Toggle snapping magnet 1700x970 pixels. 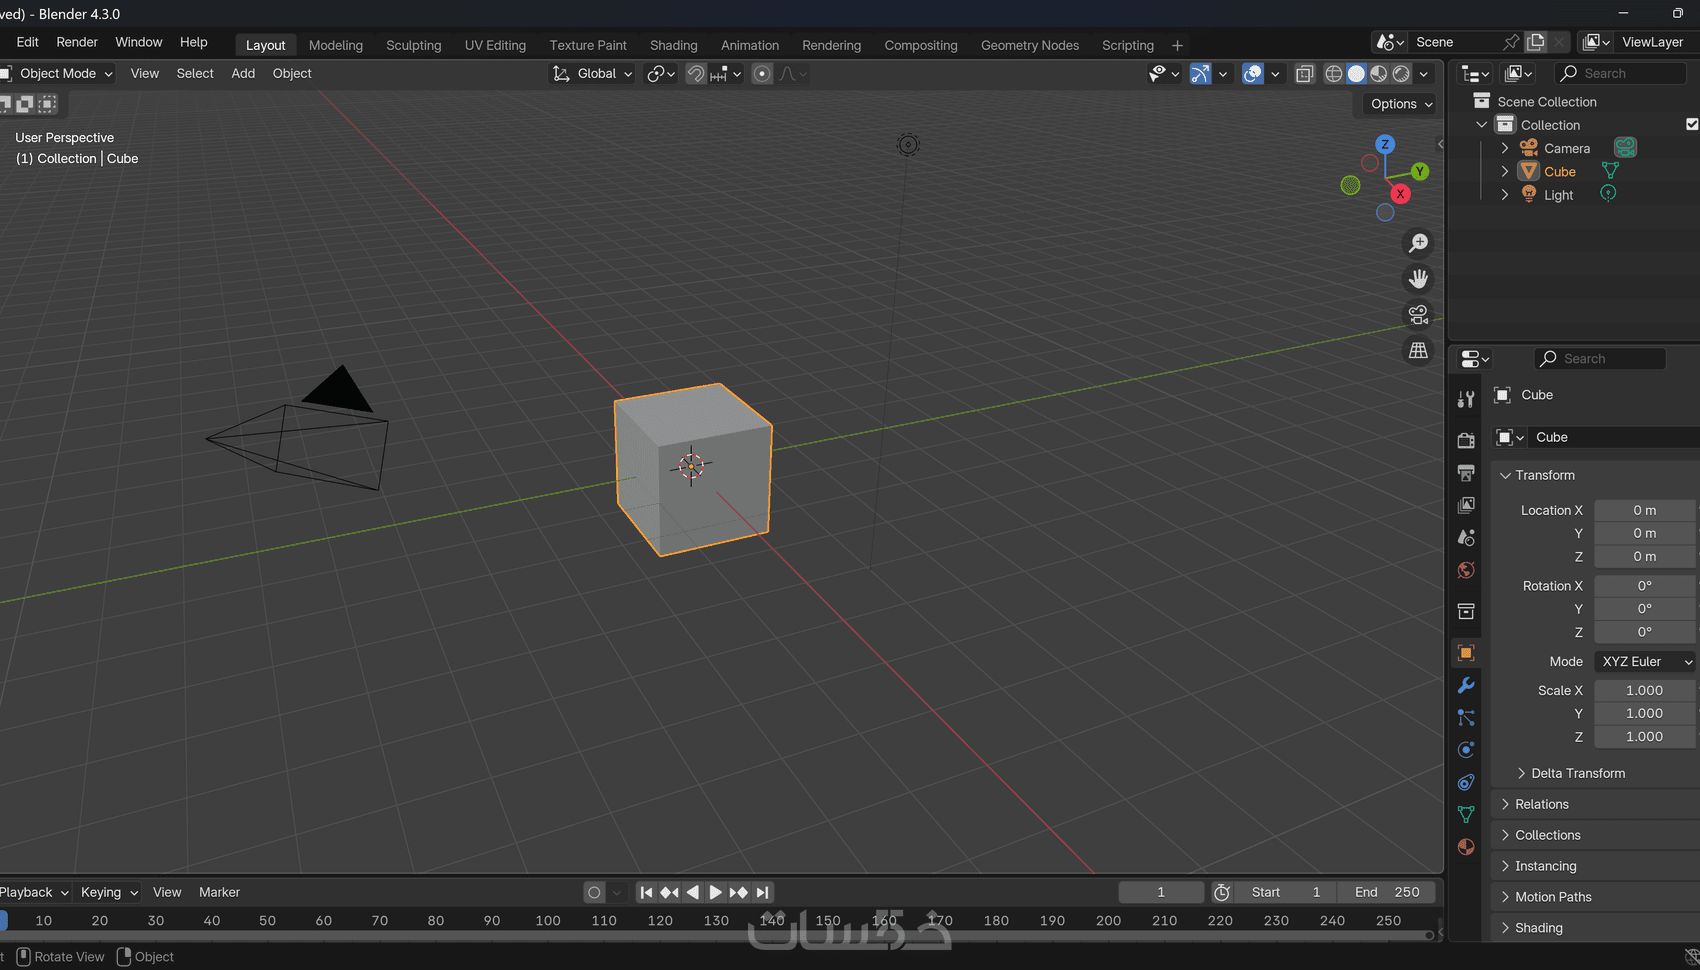tap(696, 73)
